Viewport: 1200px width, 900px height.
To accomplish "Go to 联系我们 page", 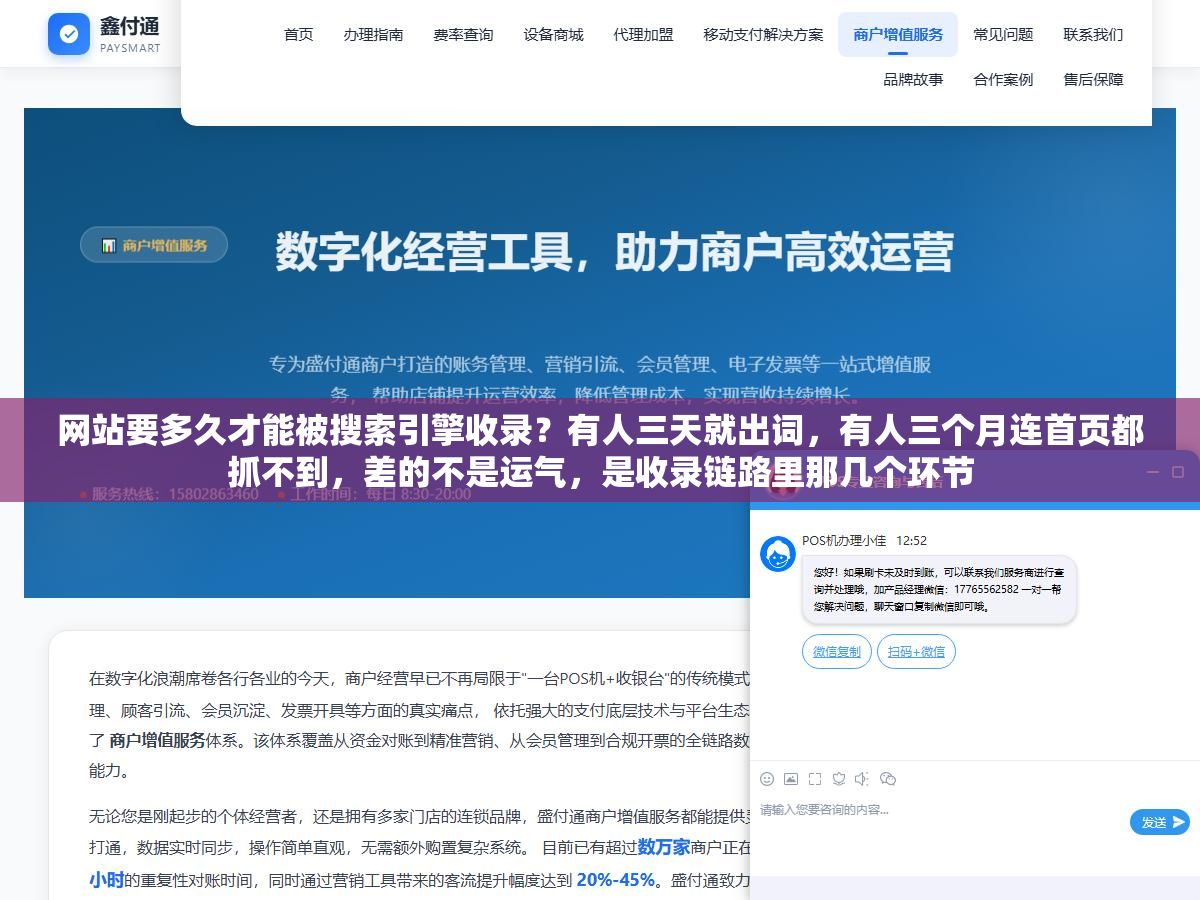I will click(1094, 35).
